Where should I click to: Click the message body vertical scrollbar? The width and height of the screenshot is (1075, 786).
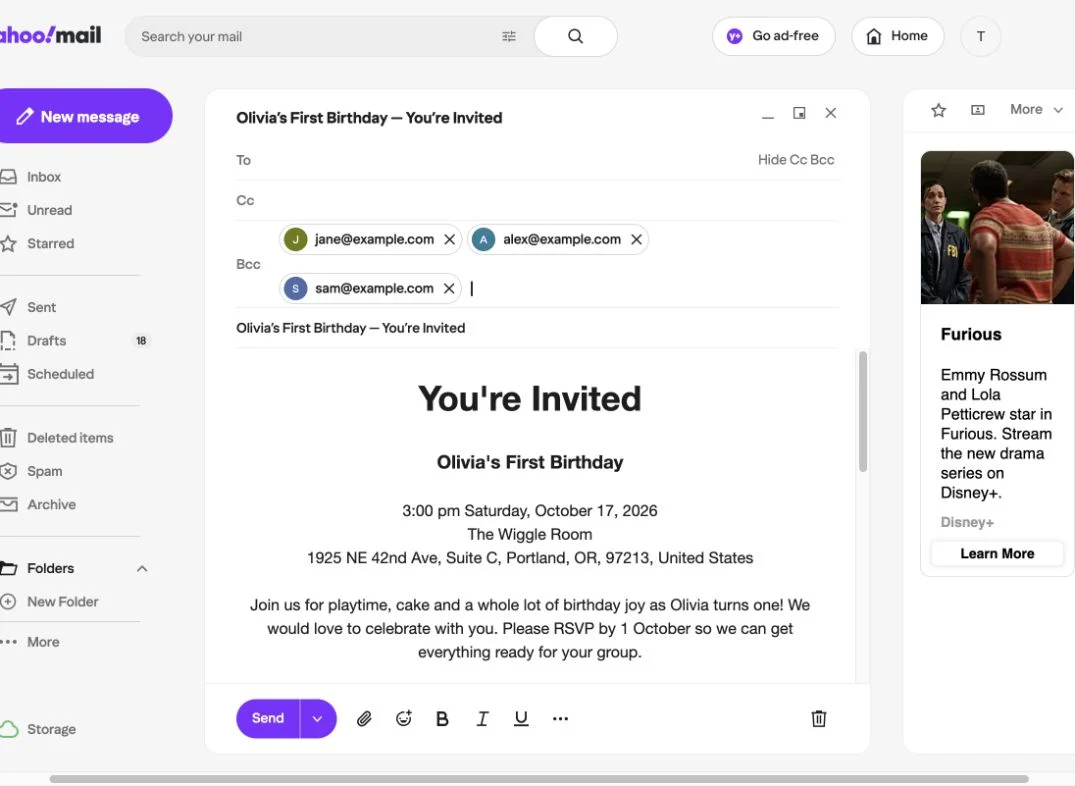point(862,412)
